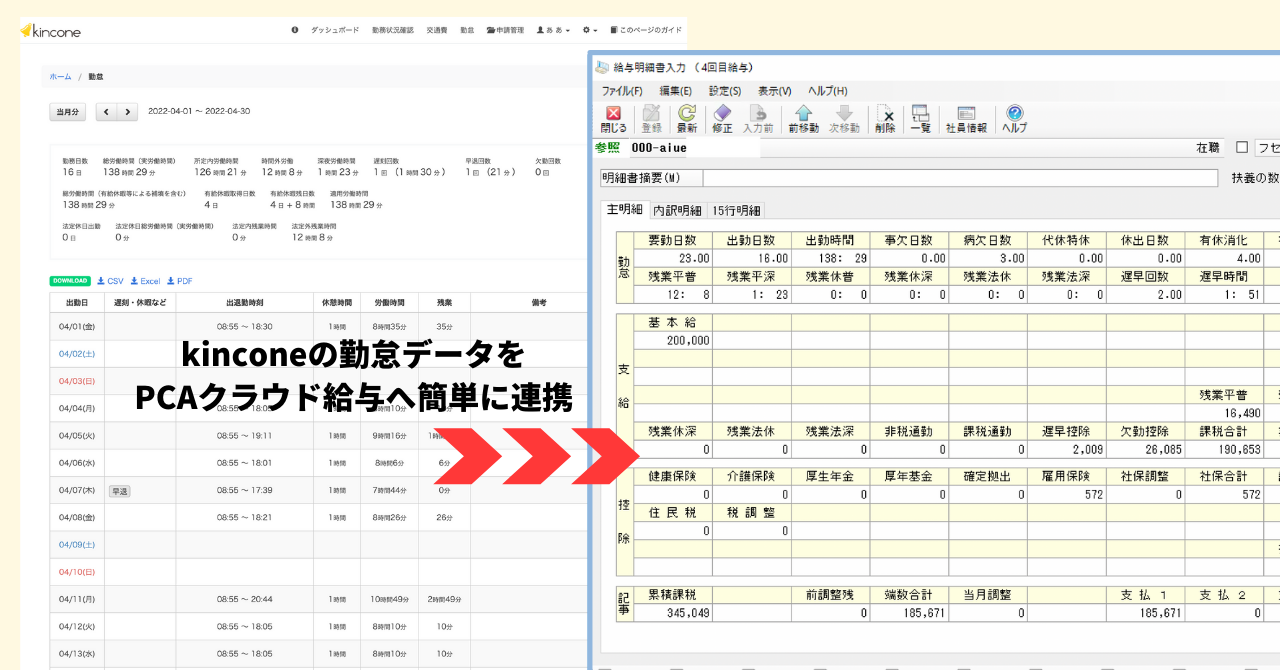Click the info icon in kincone navbar
This screenshot has height=670, width=1280.
pyautogui.click(x=295, y=31)
